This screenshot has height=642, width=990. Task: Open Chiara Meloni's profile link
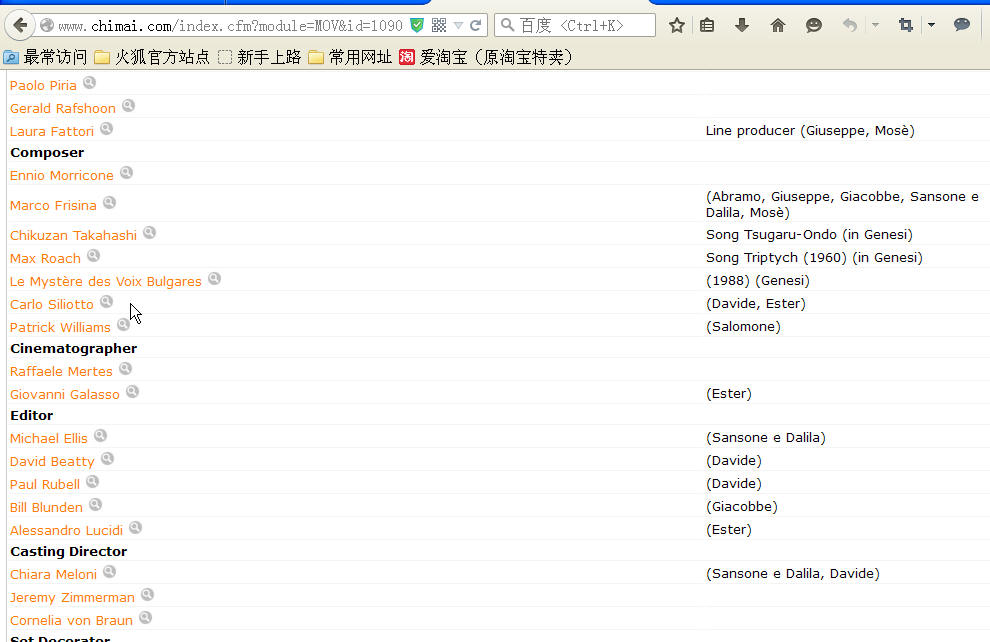point(53,574)
